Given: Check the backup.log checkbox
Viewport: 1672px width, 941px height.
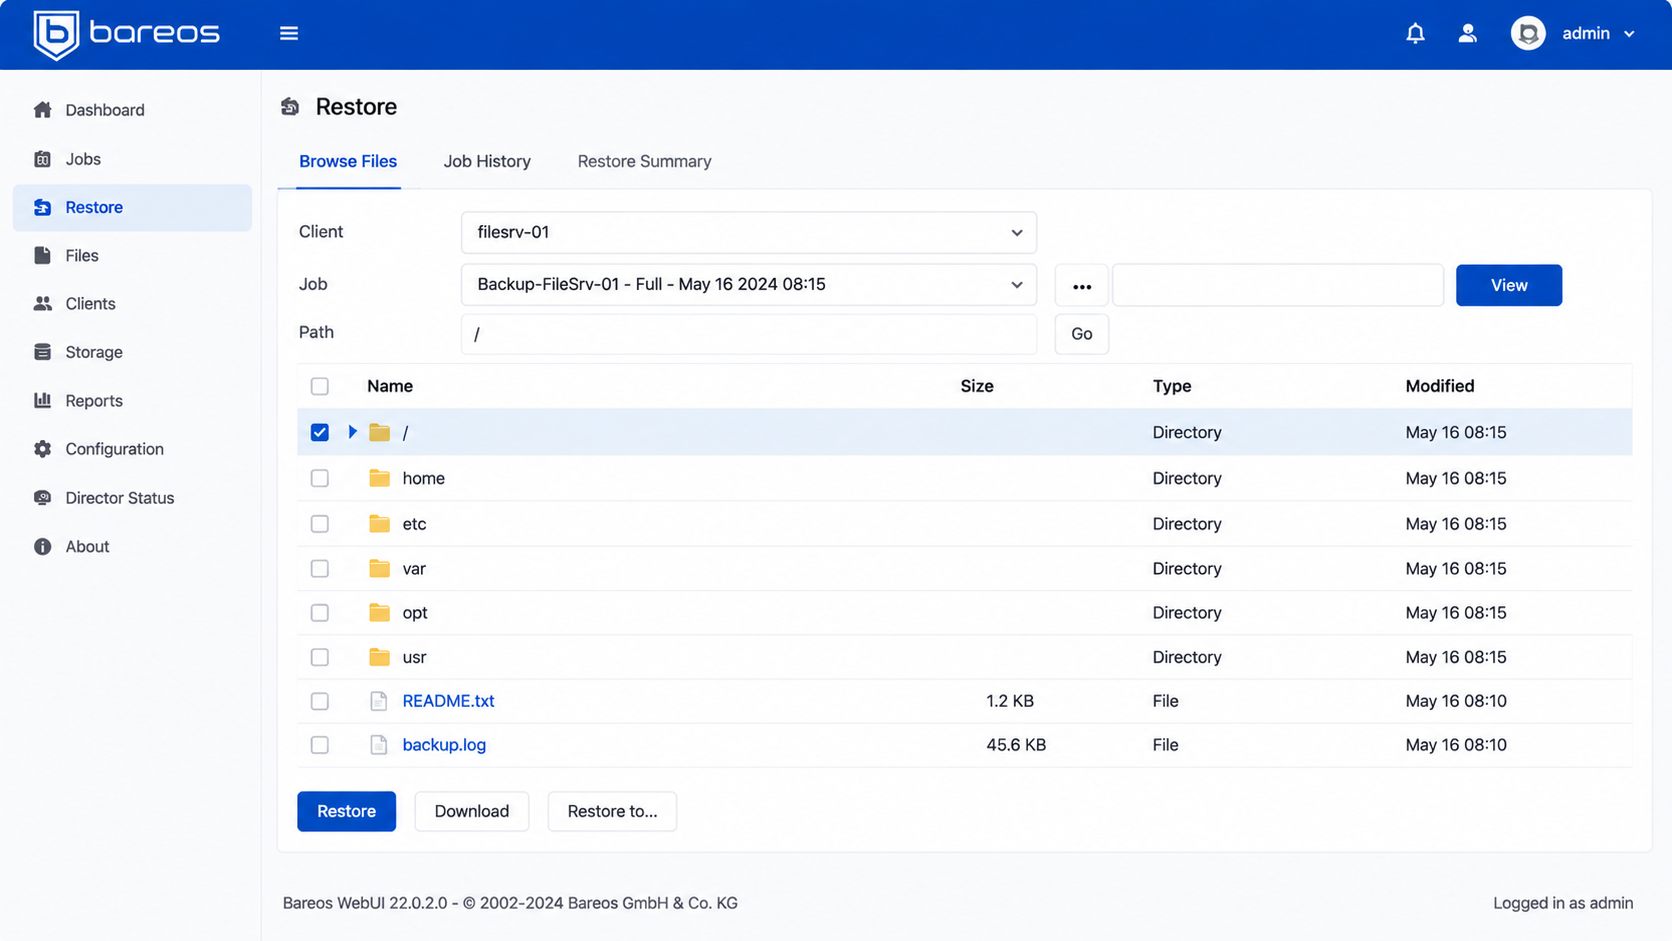Looking at the screenshot, I should [x=320, y=745].
